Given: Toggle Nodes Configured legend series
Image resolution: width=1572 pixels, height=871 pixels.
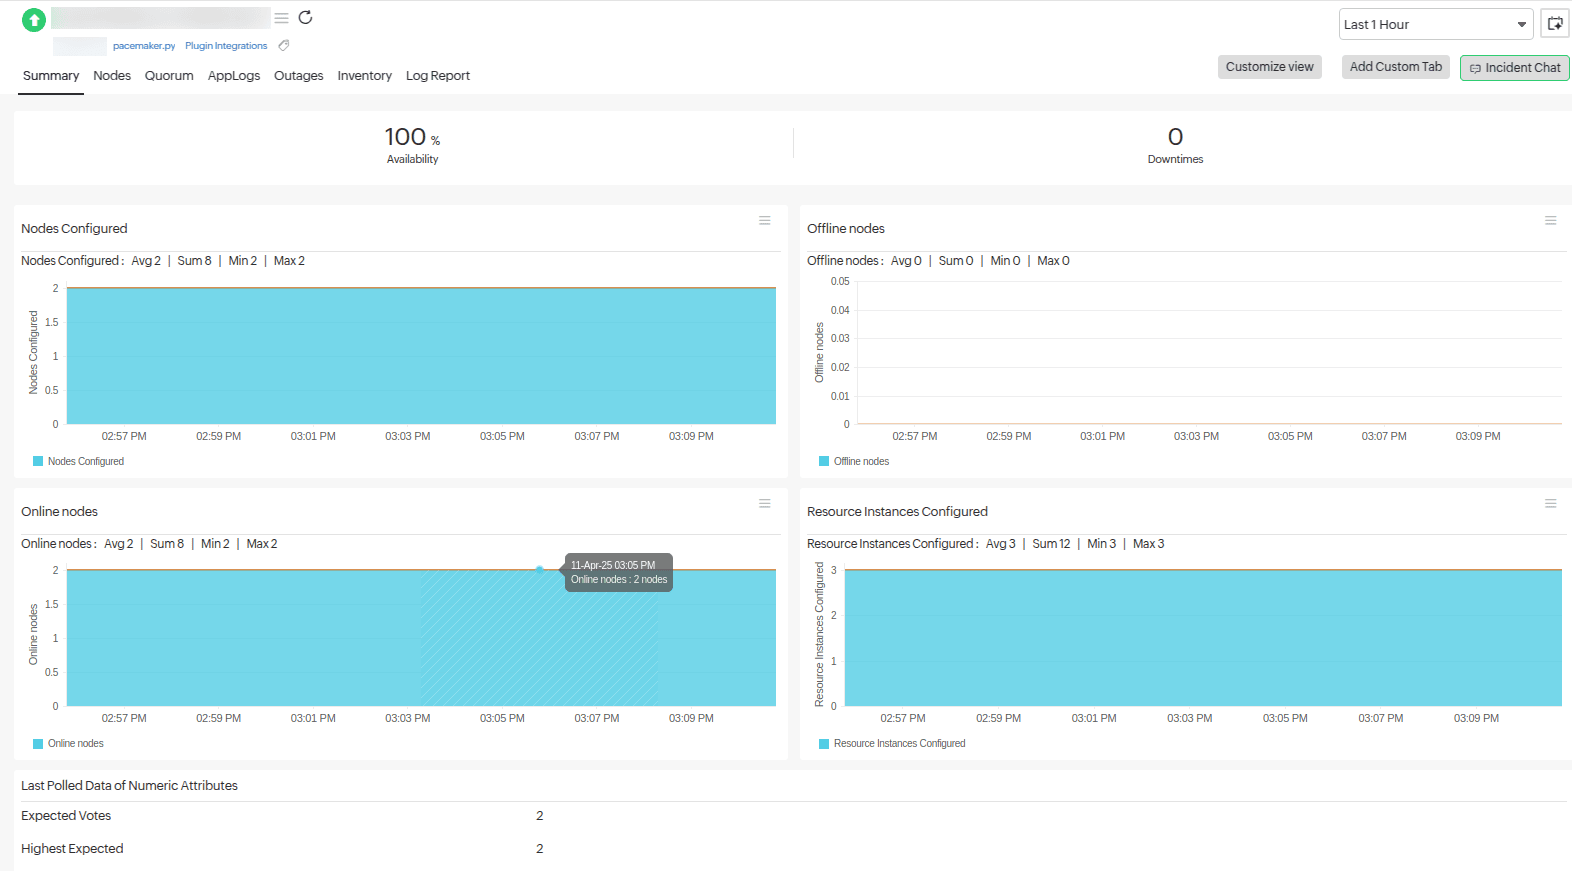Looking at the screenshot, I should pyautogui.click(x=79, y=461).
